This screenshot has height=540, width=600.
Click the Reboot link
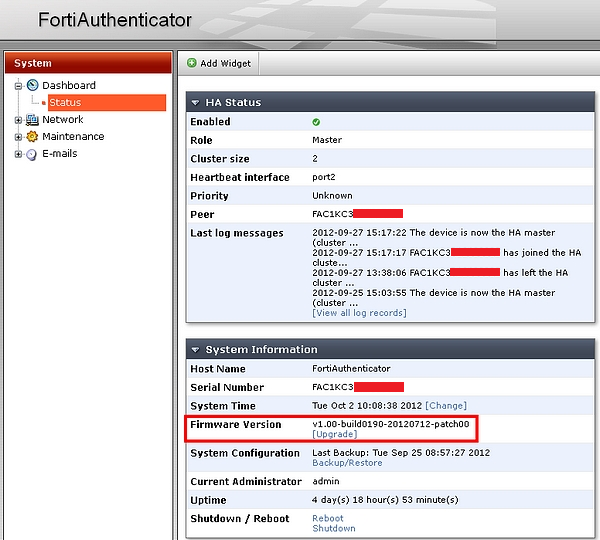pos(328,518)
